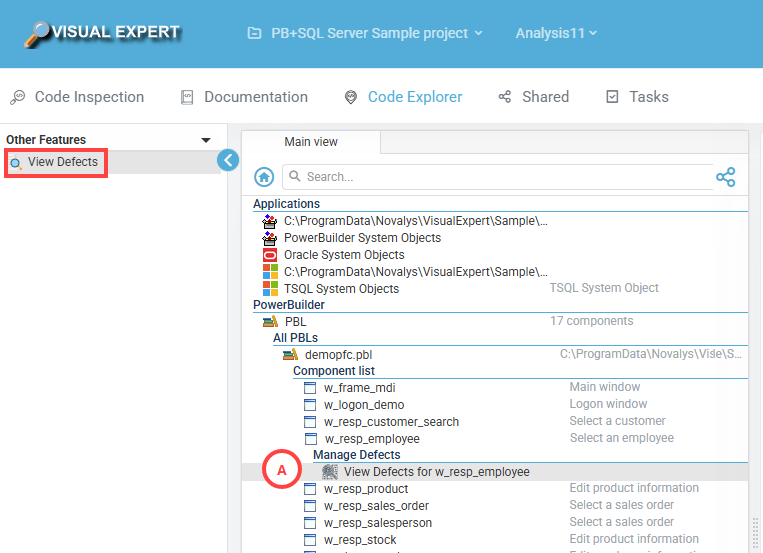Click the PBL books icon
The image size is (763, 553).
(x=270, y=322)
